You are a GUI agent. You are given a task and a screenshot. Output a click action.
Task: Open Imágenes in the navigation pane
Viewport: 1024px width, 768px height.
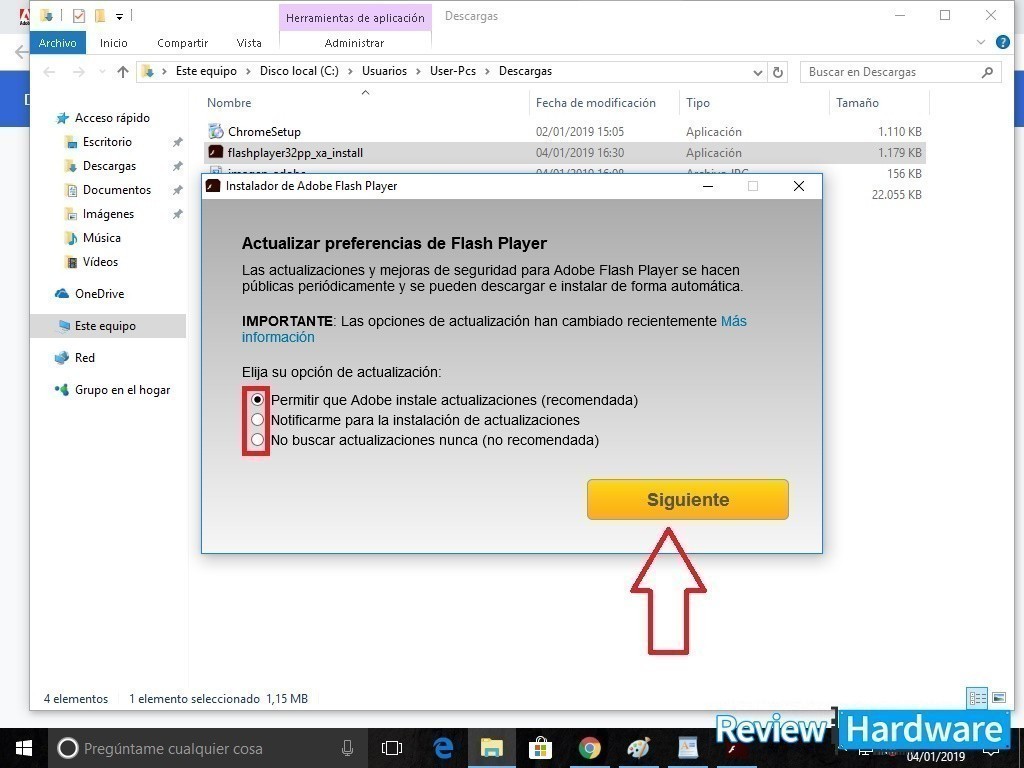[108, 214]
